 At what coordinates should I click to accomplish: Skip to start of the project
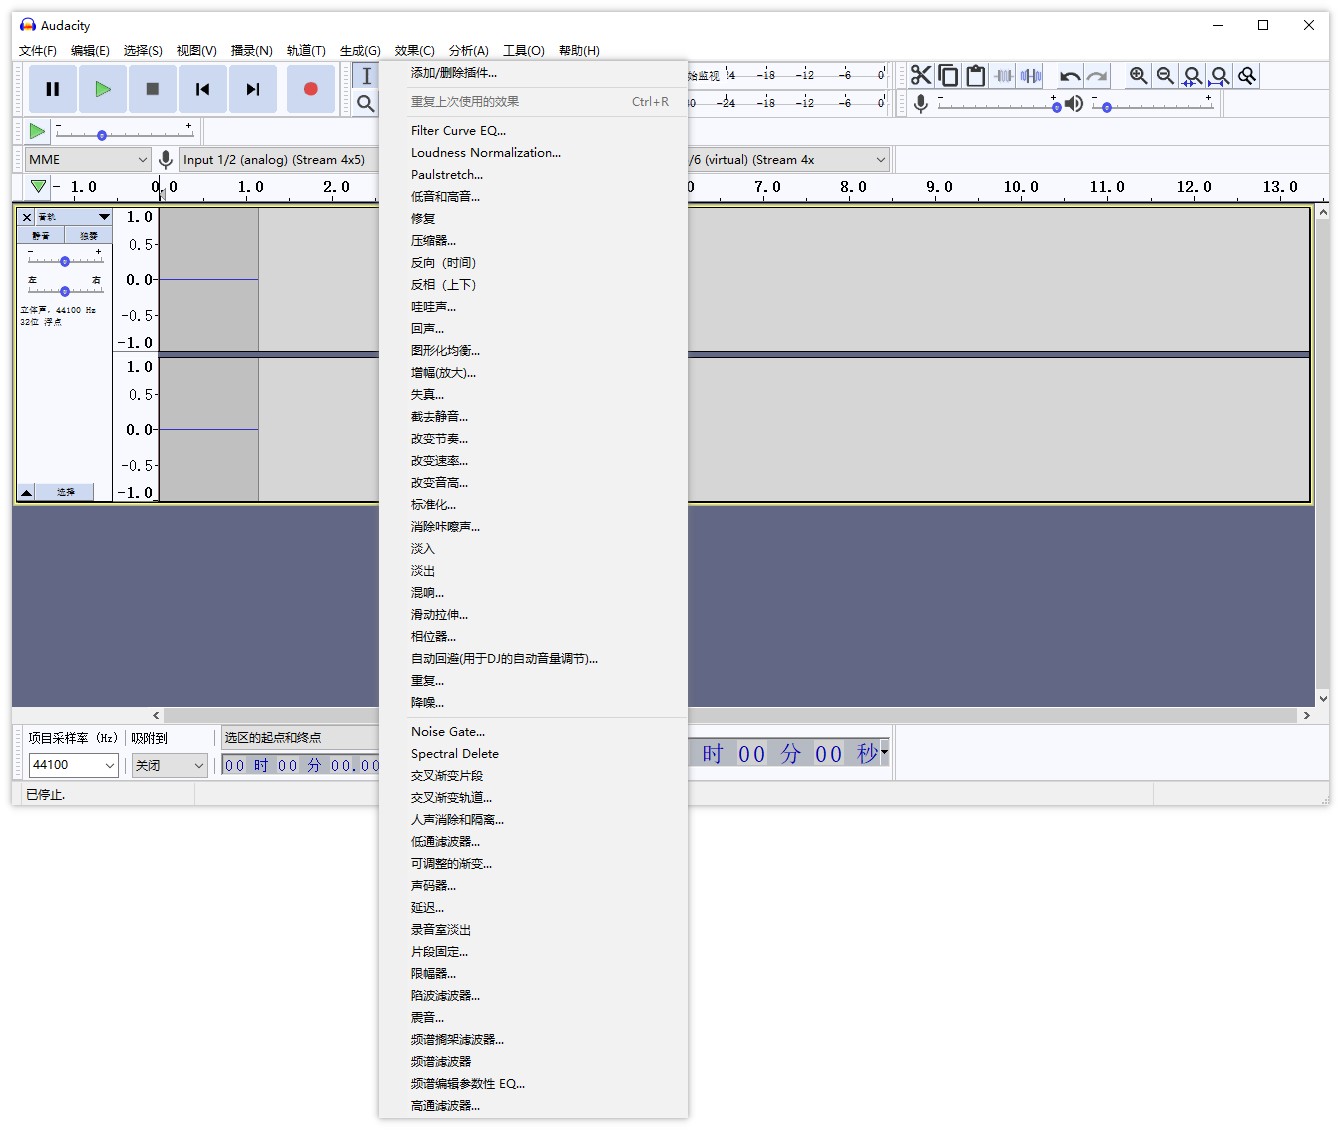coord(203,89)
